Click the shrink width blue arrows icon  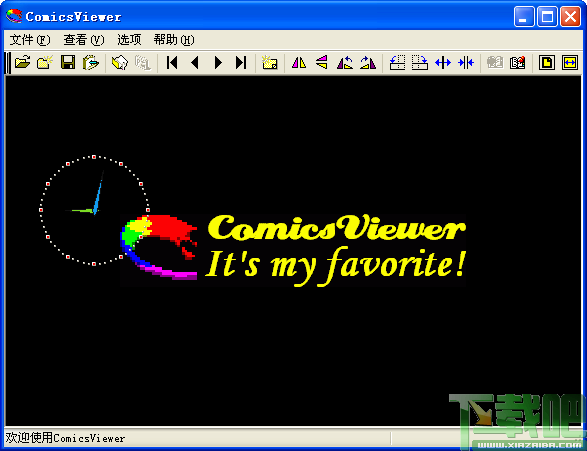point(466,63)
